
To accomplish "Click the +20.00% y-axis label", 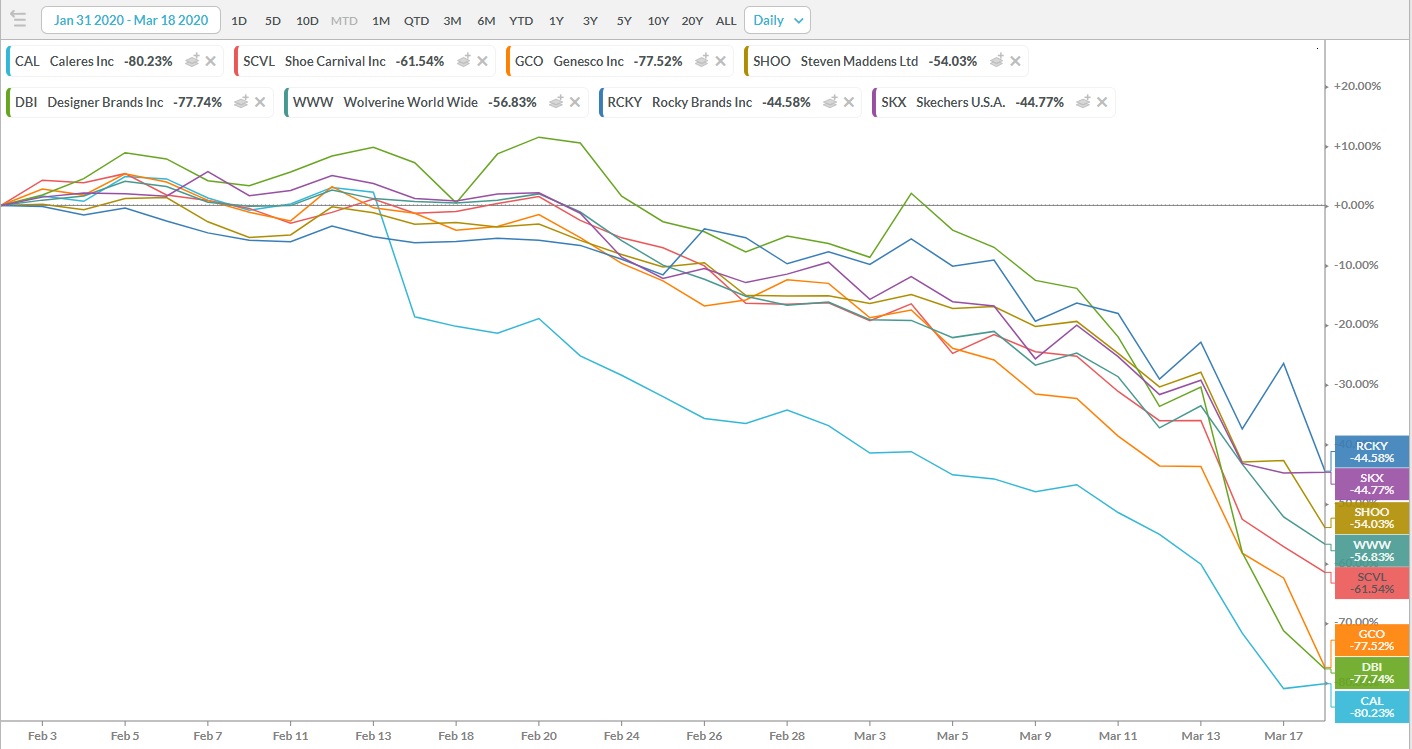I will coord(1357,86).
